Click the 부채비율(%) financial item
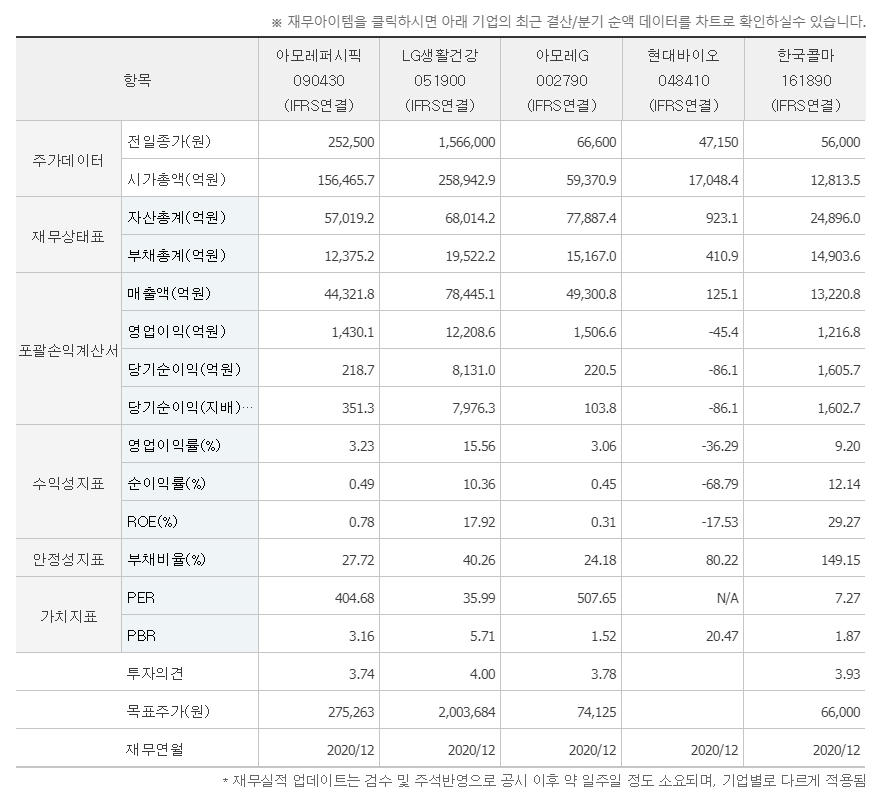This screenshot has width=878, height=792. point(166,560)
